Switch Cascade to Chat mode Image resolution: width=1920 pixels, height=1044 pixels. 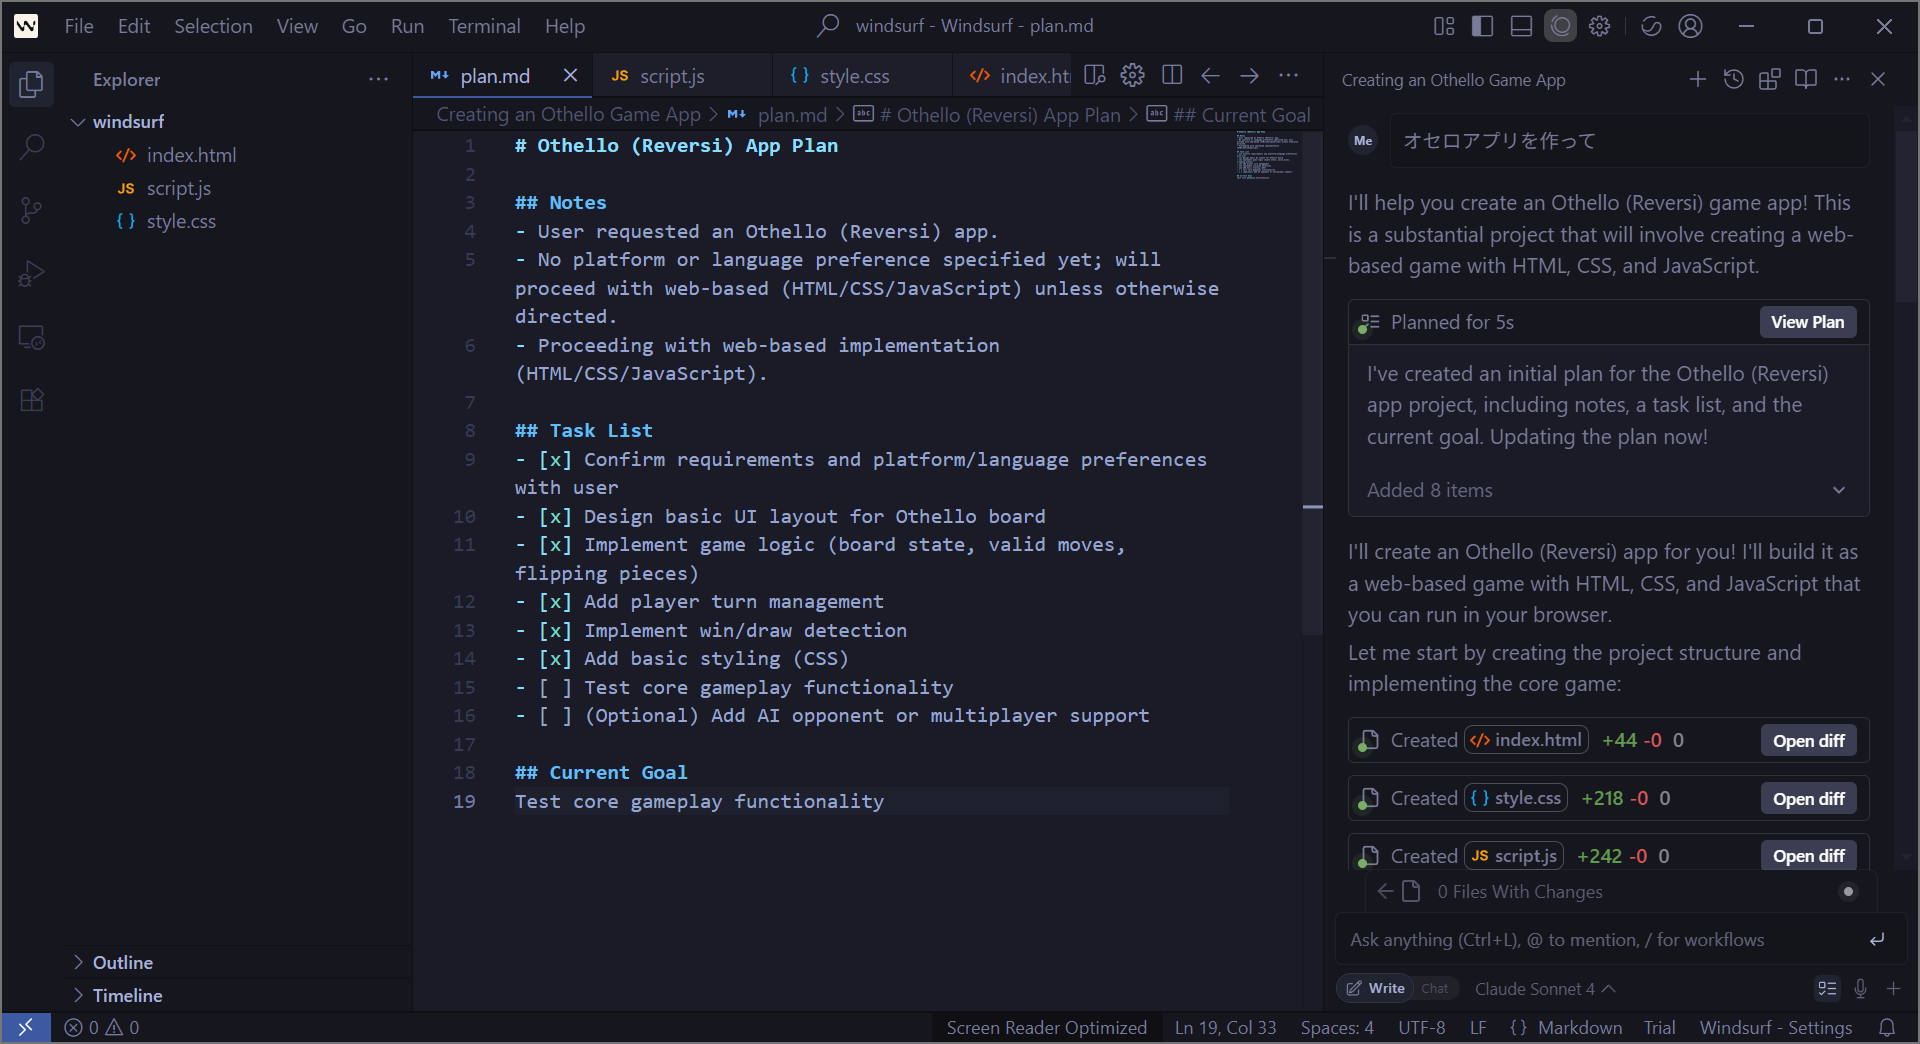click(x=1434, y=988)
